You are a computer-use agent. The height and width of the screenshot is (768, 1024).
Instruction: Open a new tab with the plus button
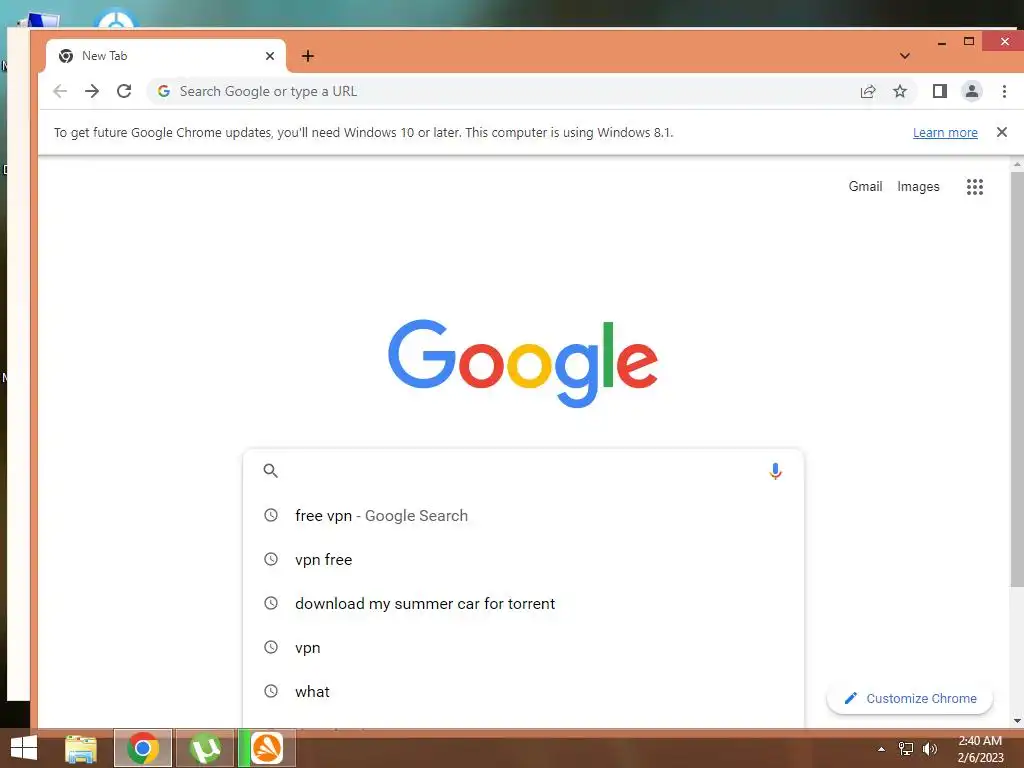click(308, 56)
